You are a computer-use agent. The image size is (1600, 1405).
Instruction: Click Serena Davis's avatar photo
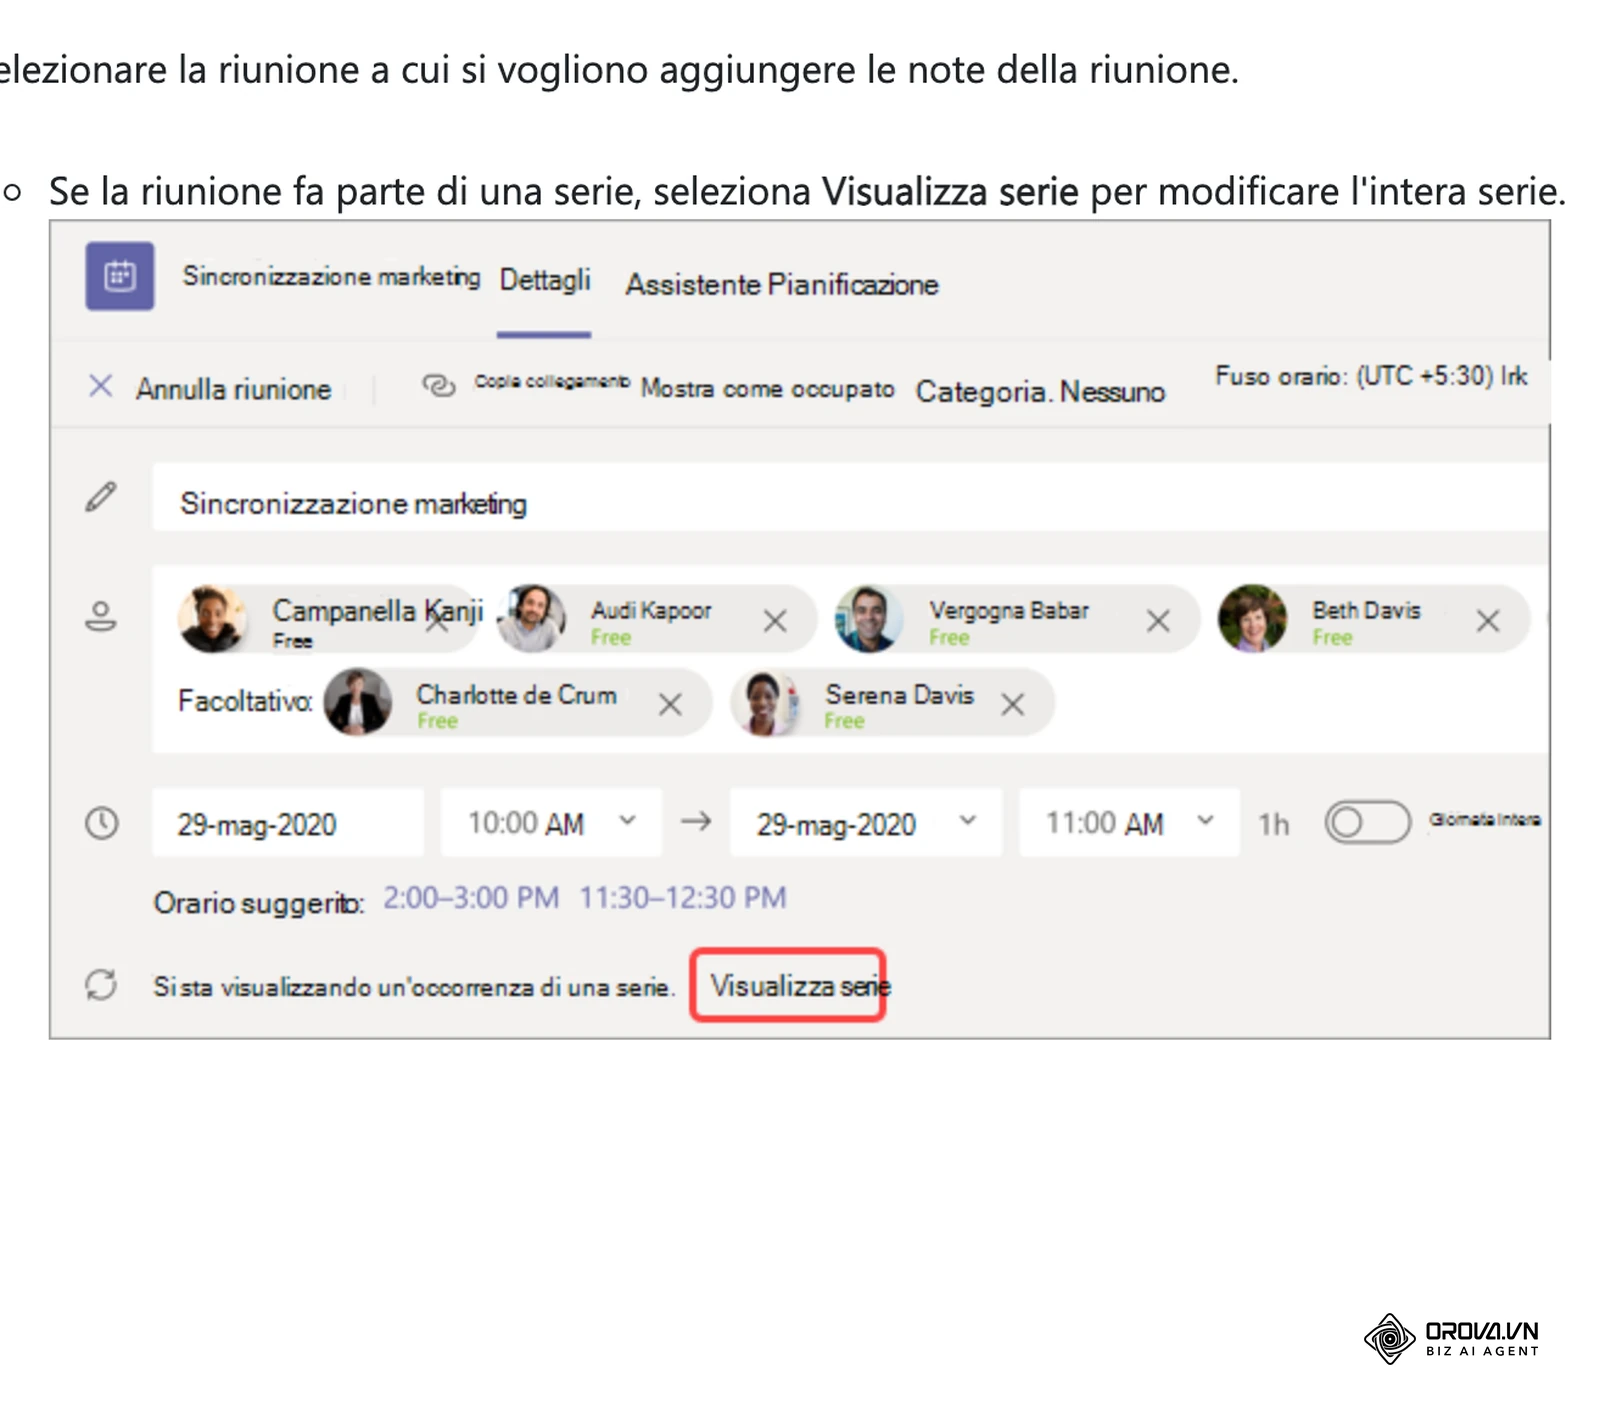coord(765,703)
